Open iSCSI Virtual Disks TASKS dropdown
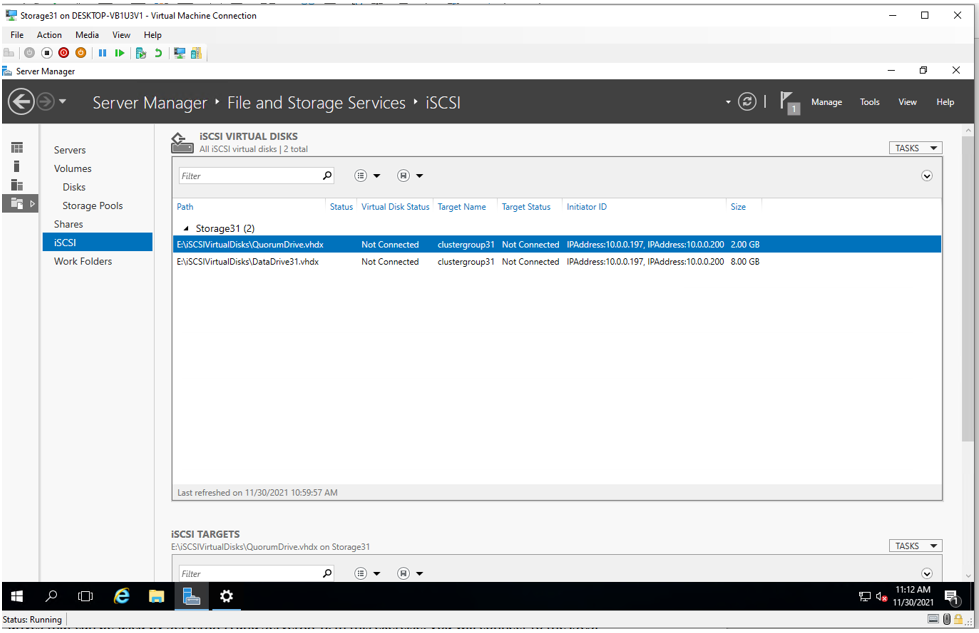 point(915,148)
